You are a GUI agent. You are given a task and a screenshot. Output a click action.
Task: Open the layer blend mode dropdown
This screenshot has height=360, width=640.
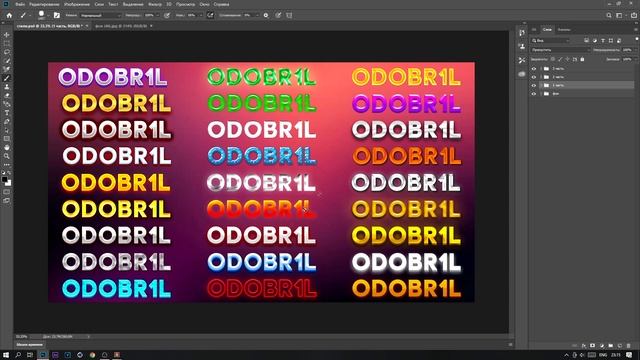pos(560,50)
